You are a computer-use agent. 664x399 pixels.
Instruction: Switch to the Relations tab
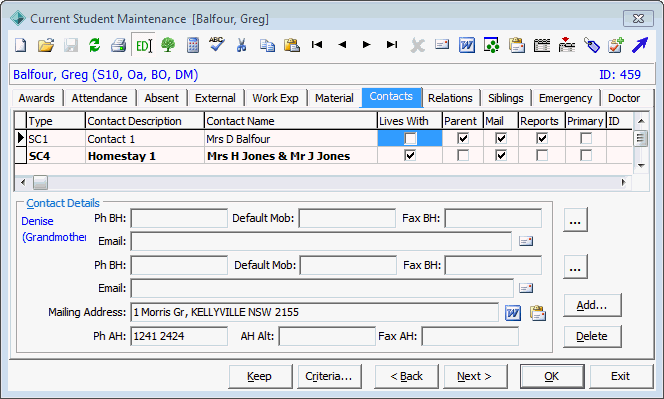[x=450, y=98]
